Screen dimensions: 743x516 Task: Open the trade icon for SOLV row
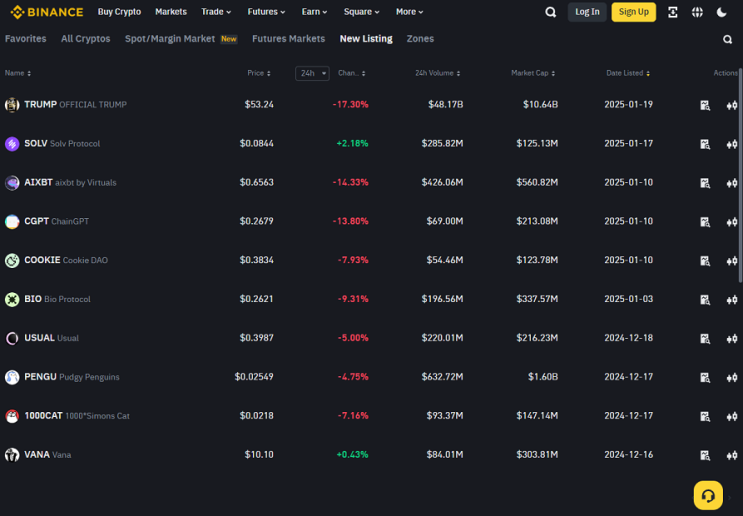click(x=732, y=144)
